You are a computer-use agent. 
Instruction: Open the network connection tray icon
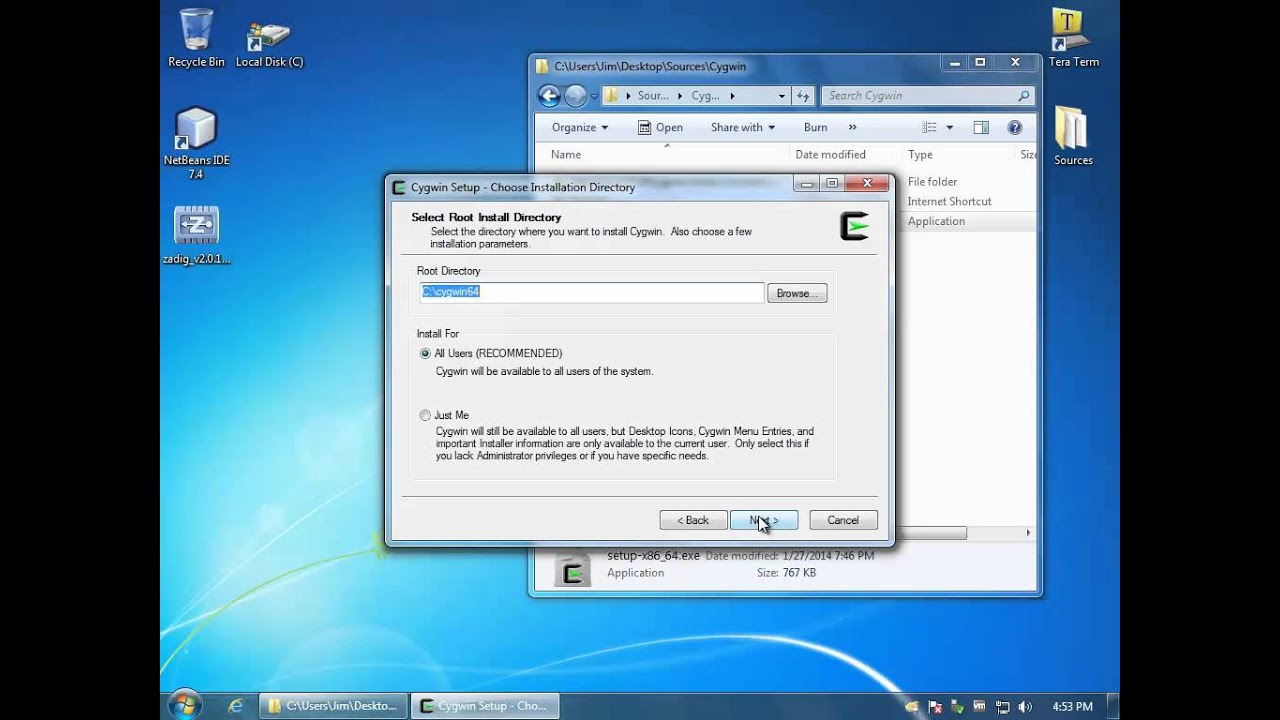click(x=1001, y=706)
